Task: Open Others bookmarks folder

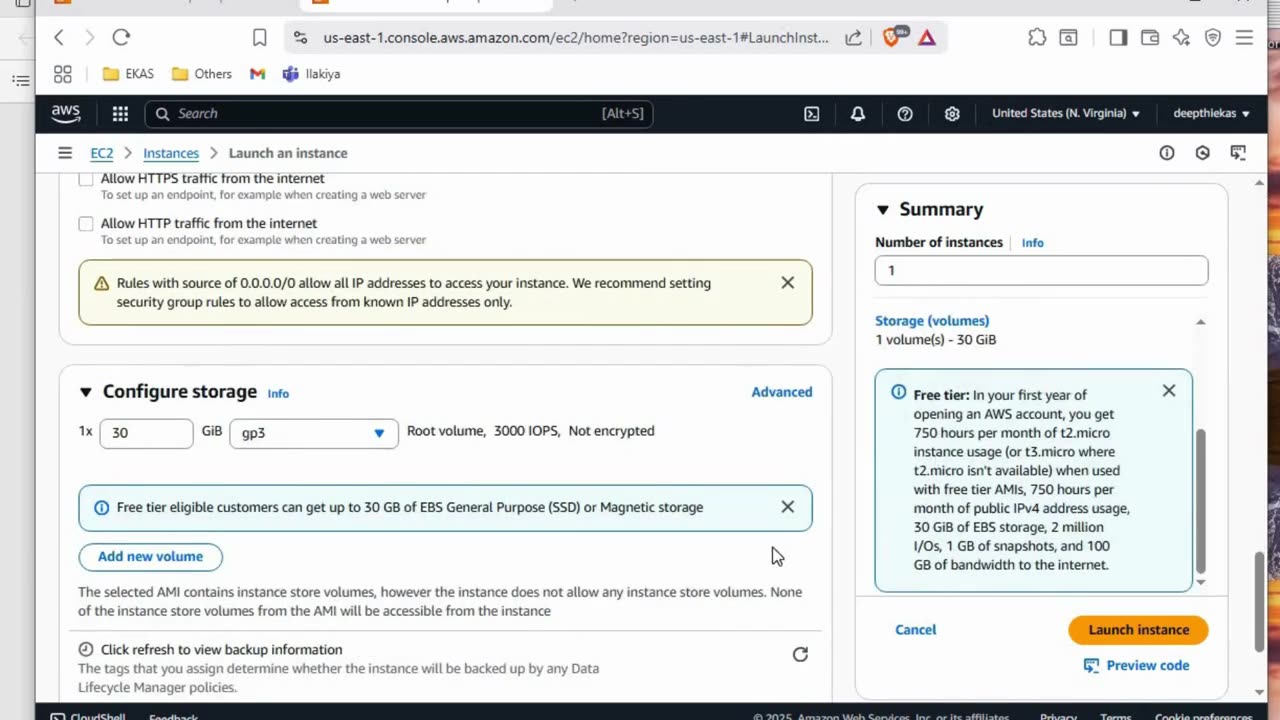Action: (202, 74)
